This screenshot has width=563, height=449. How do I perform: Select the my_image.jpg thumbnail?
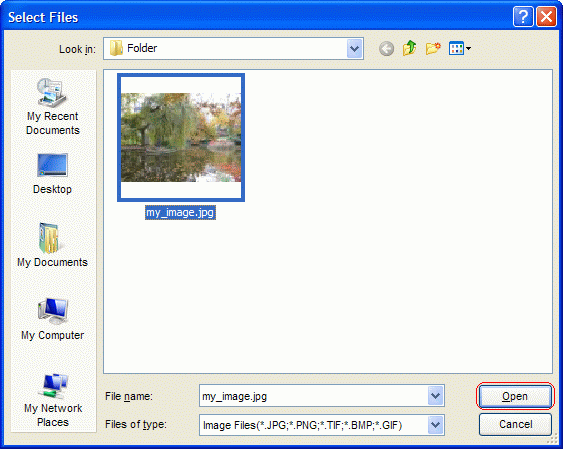(x=181, y=137)
